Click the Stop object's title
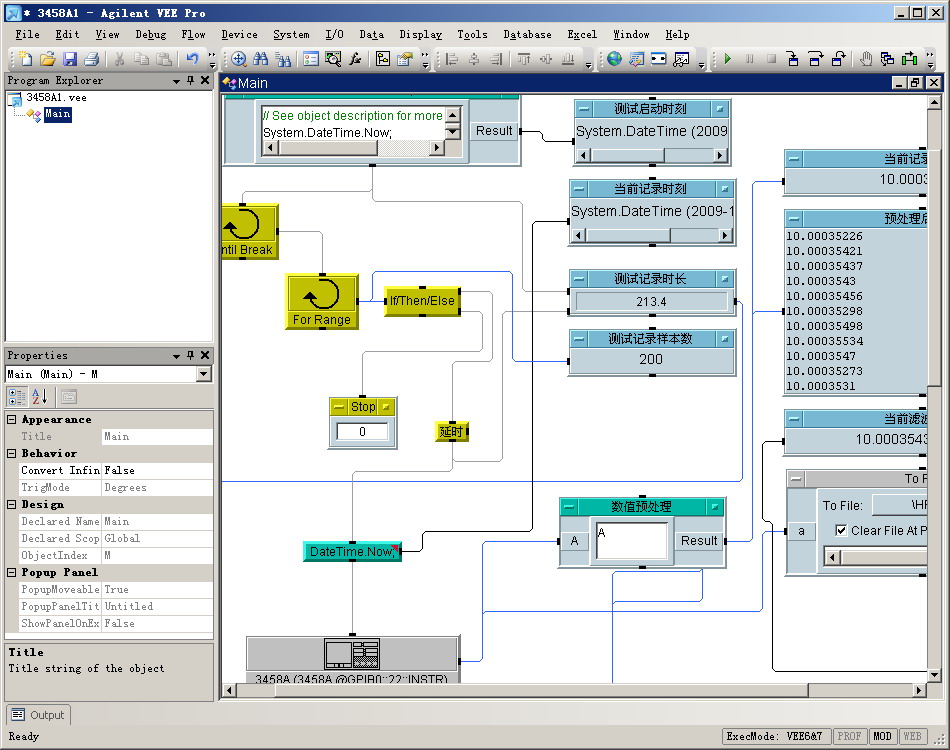 tap(363, 407)
